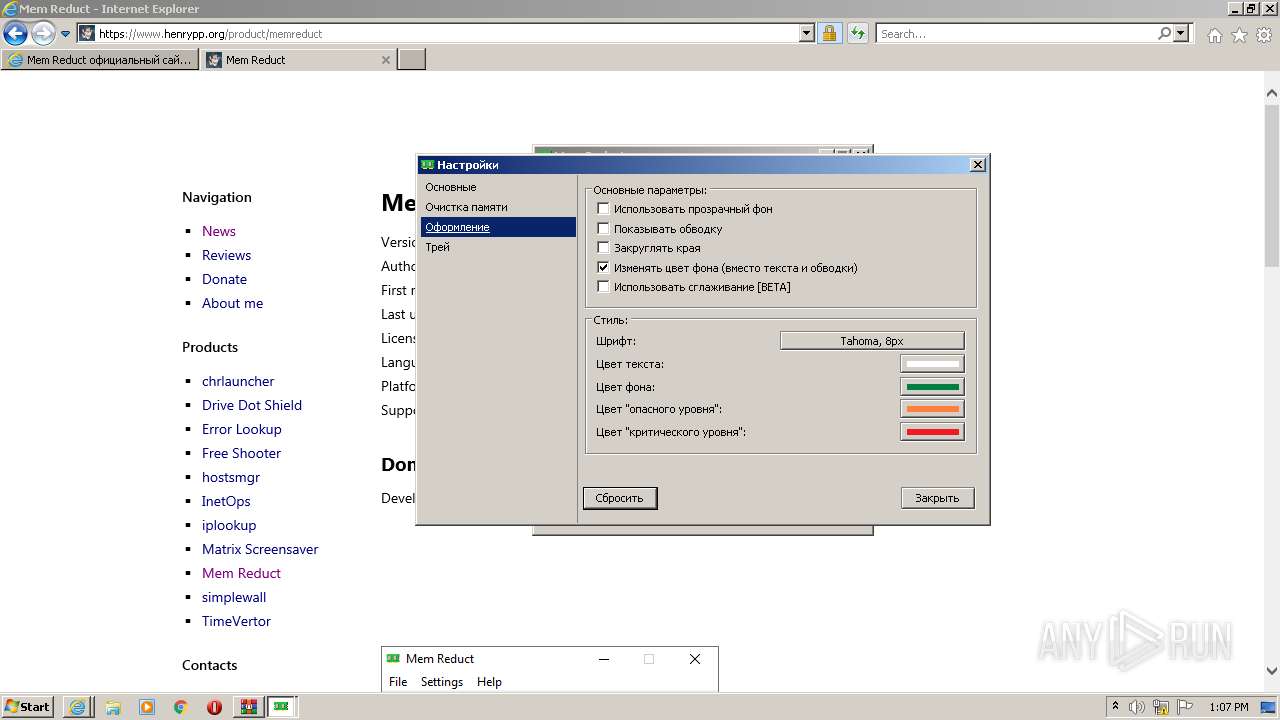Click the Internet Explorer forward arrow
1280x720 pixels.
[x=43, y=34]
